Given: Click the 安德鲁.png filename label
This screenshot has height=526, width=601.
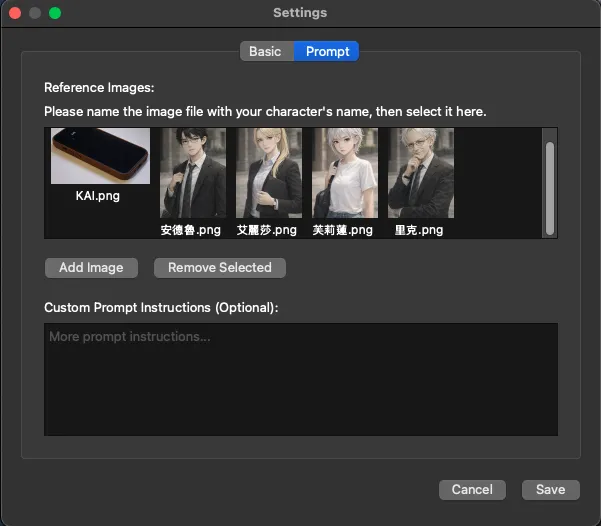Looking at the screenshot, I should point(190,230).
